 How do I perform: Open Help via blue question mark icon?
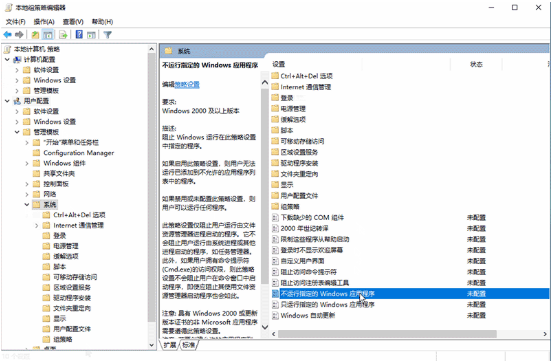(x=79, y=34)
